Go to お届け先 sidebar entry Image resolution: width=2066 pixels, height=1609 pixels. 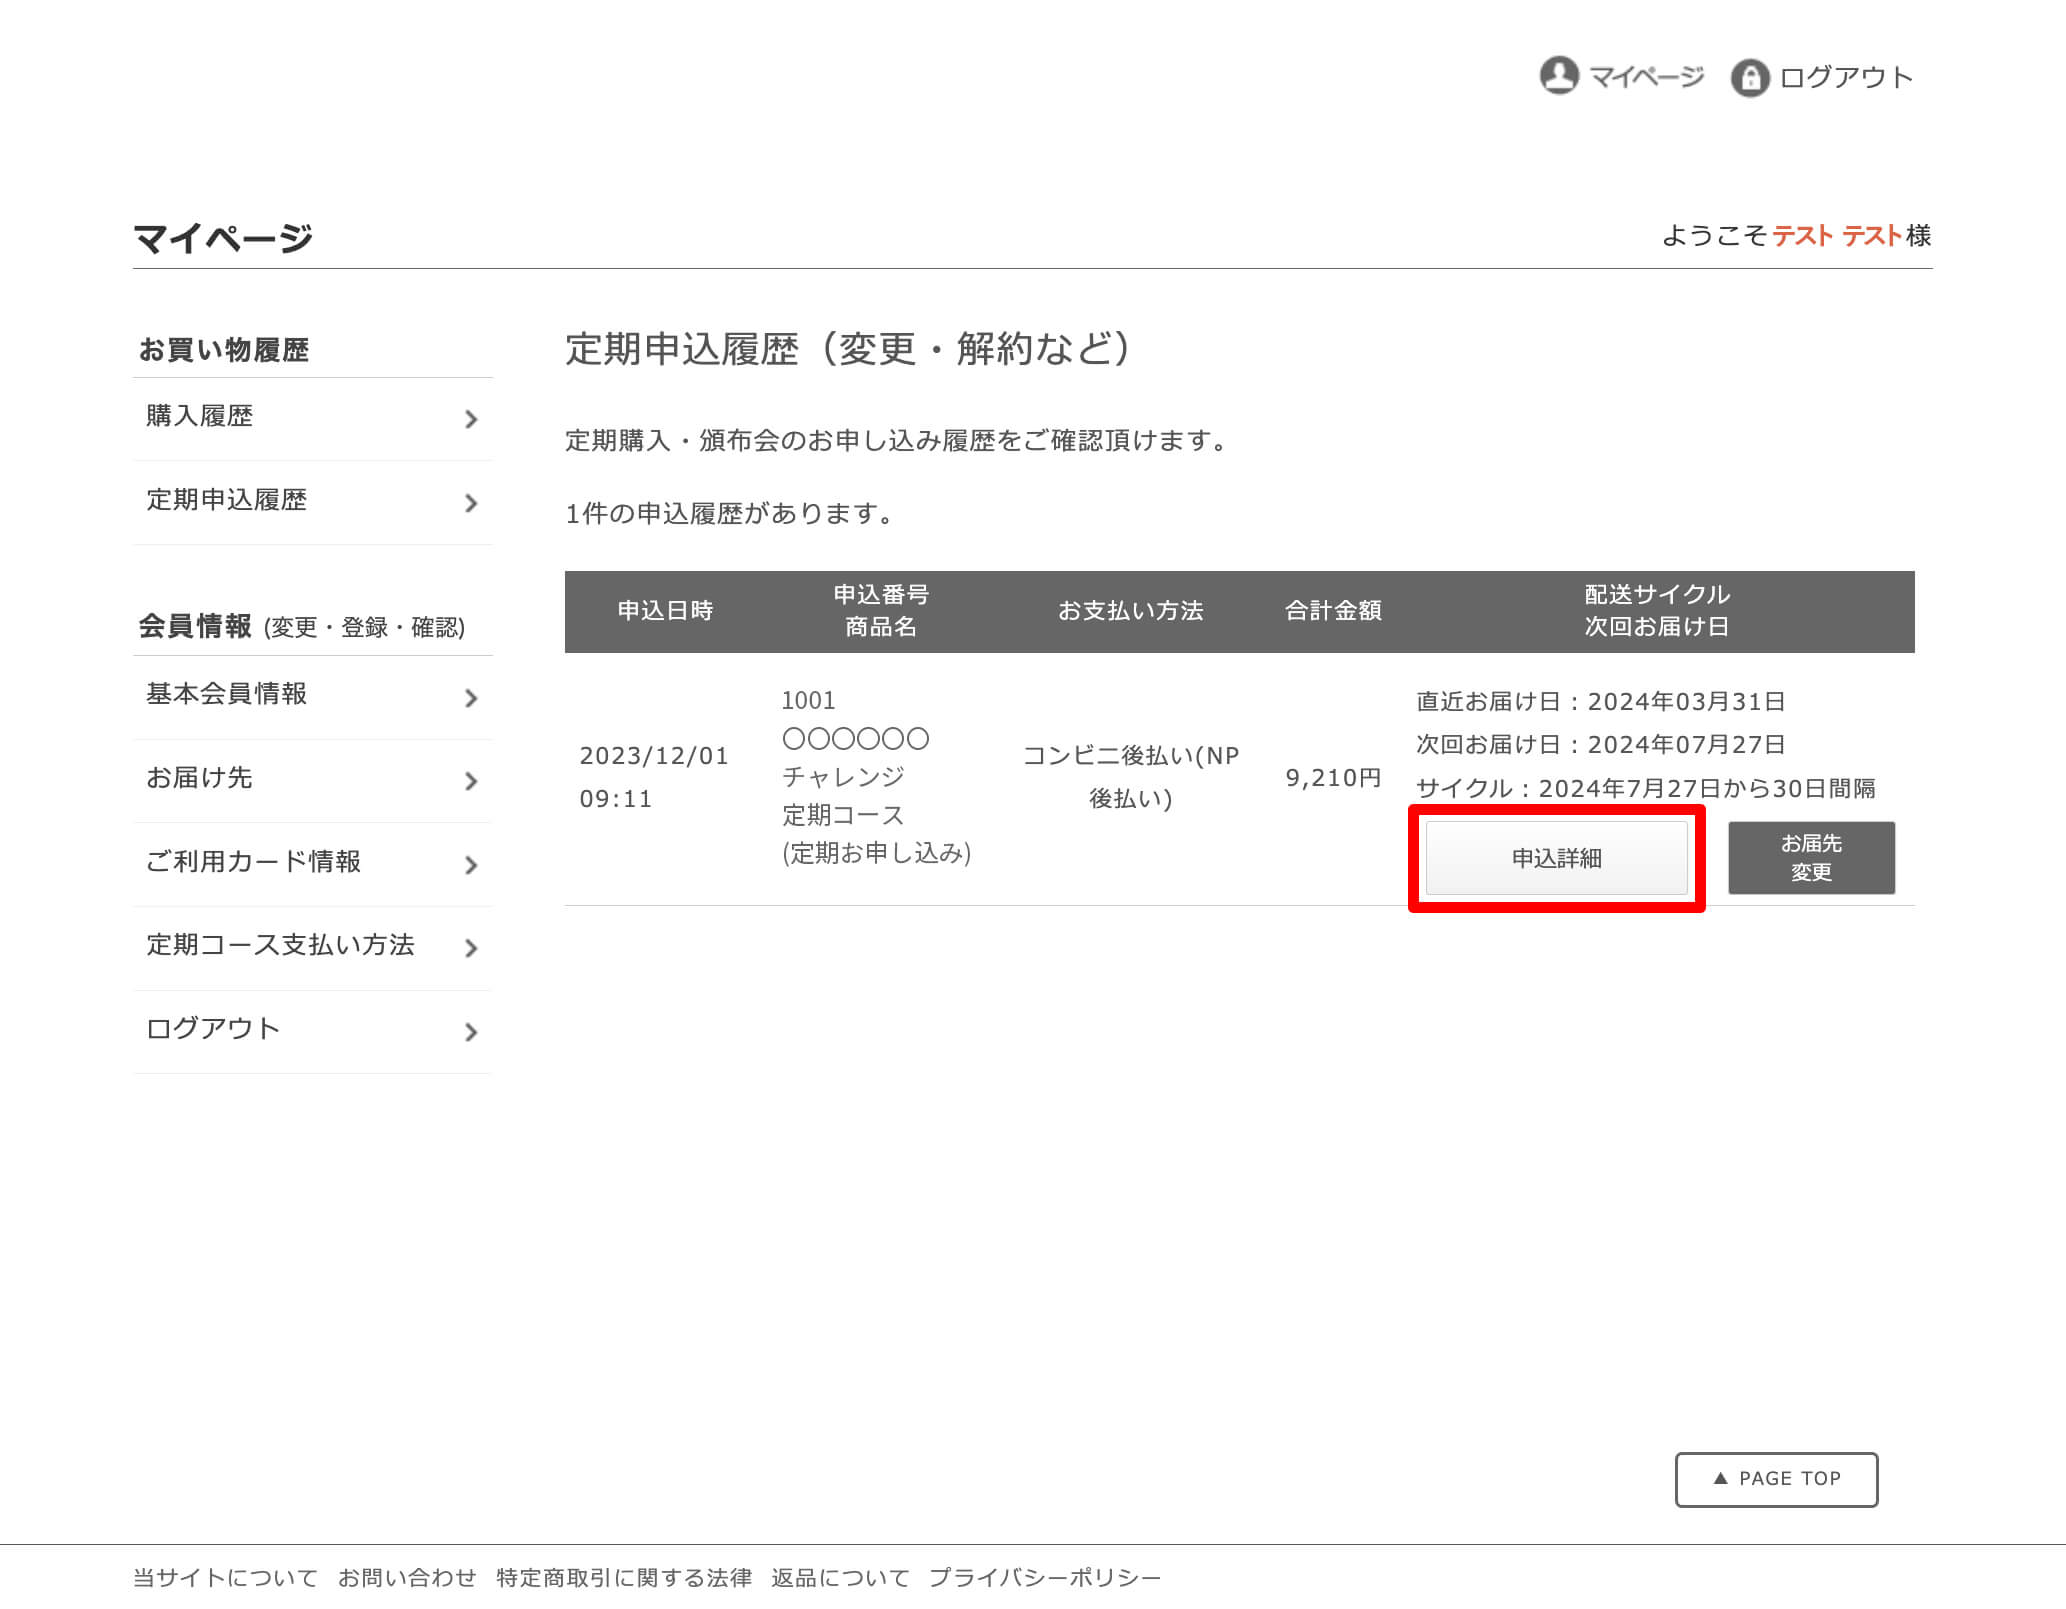(x=199, y=778)
